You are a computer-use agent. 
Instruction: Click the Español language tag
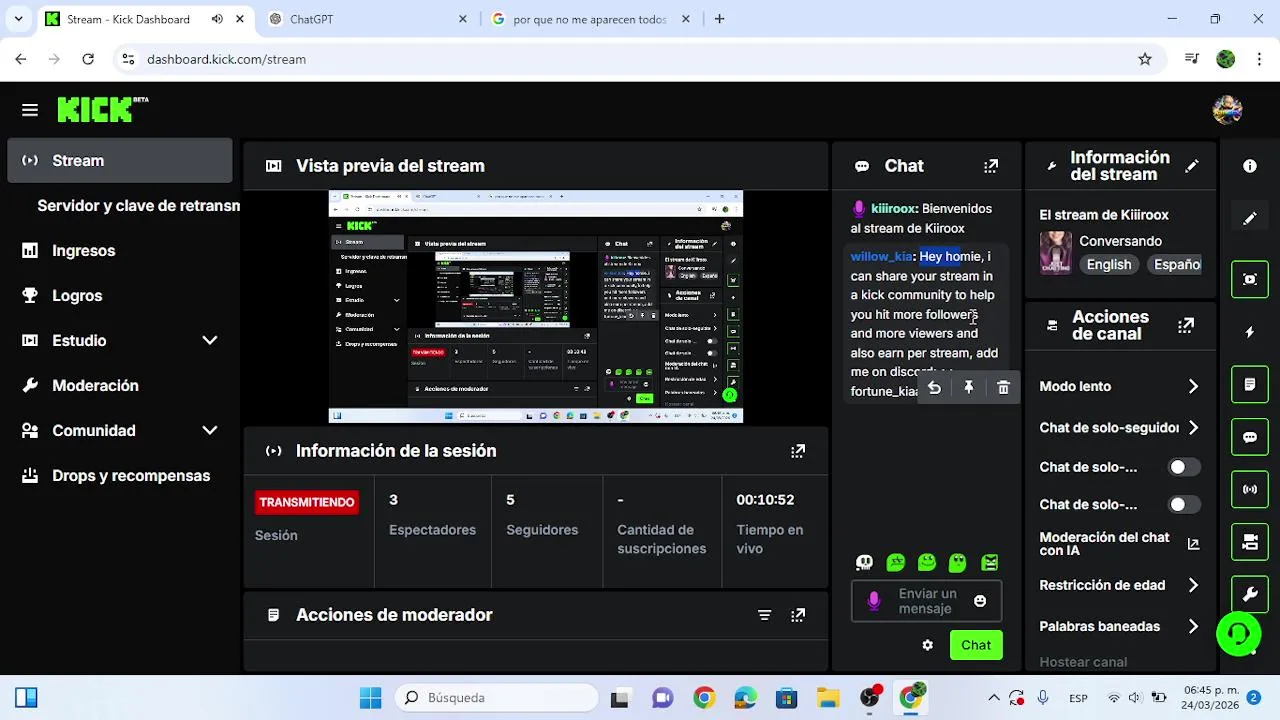tap(1175, 265)
